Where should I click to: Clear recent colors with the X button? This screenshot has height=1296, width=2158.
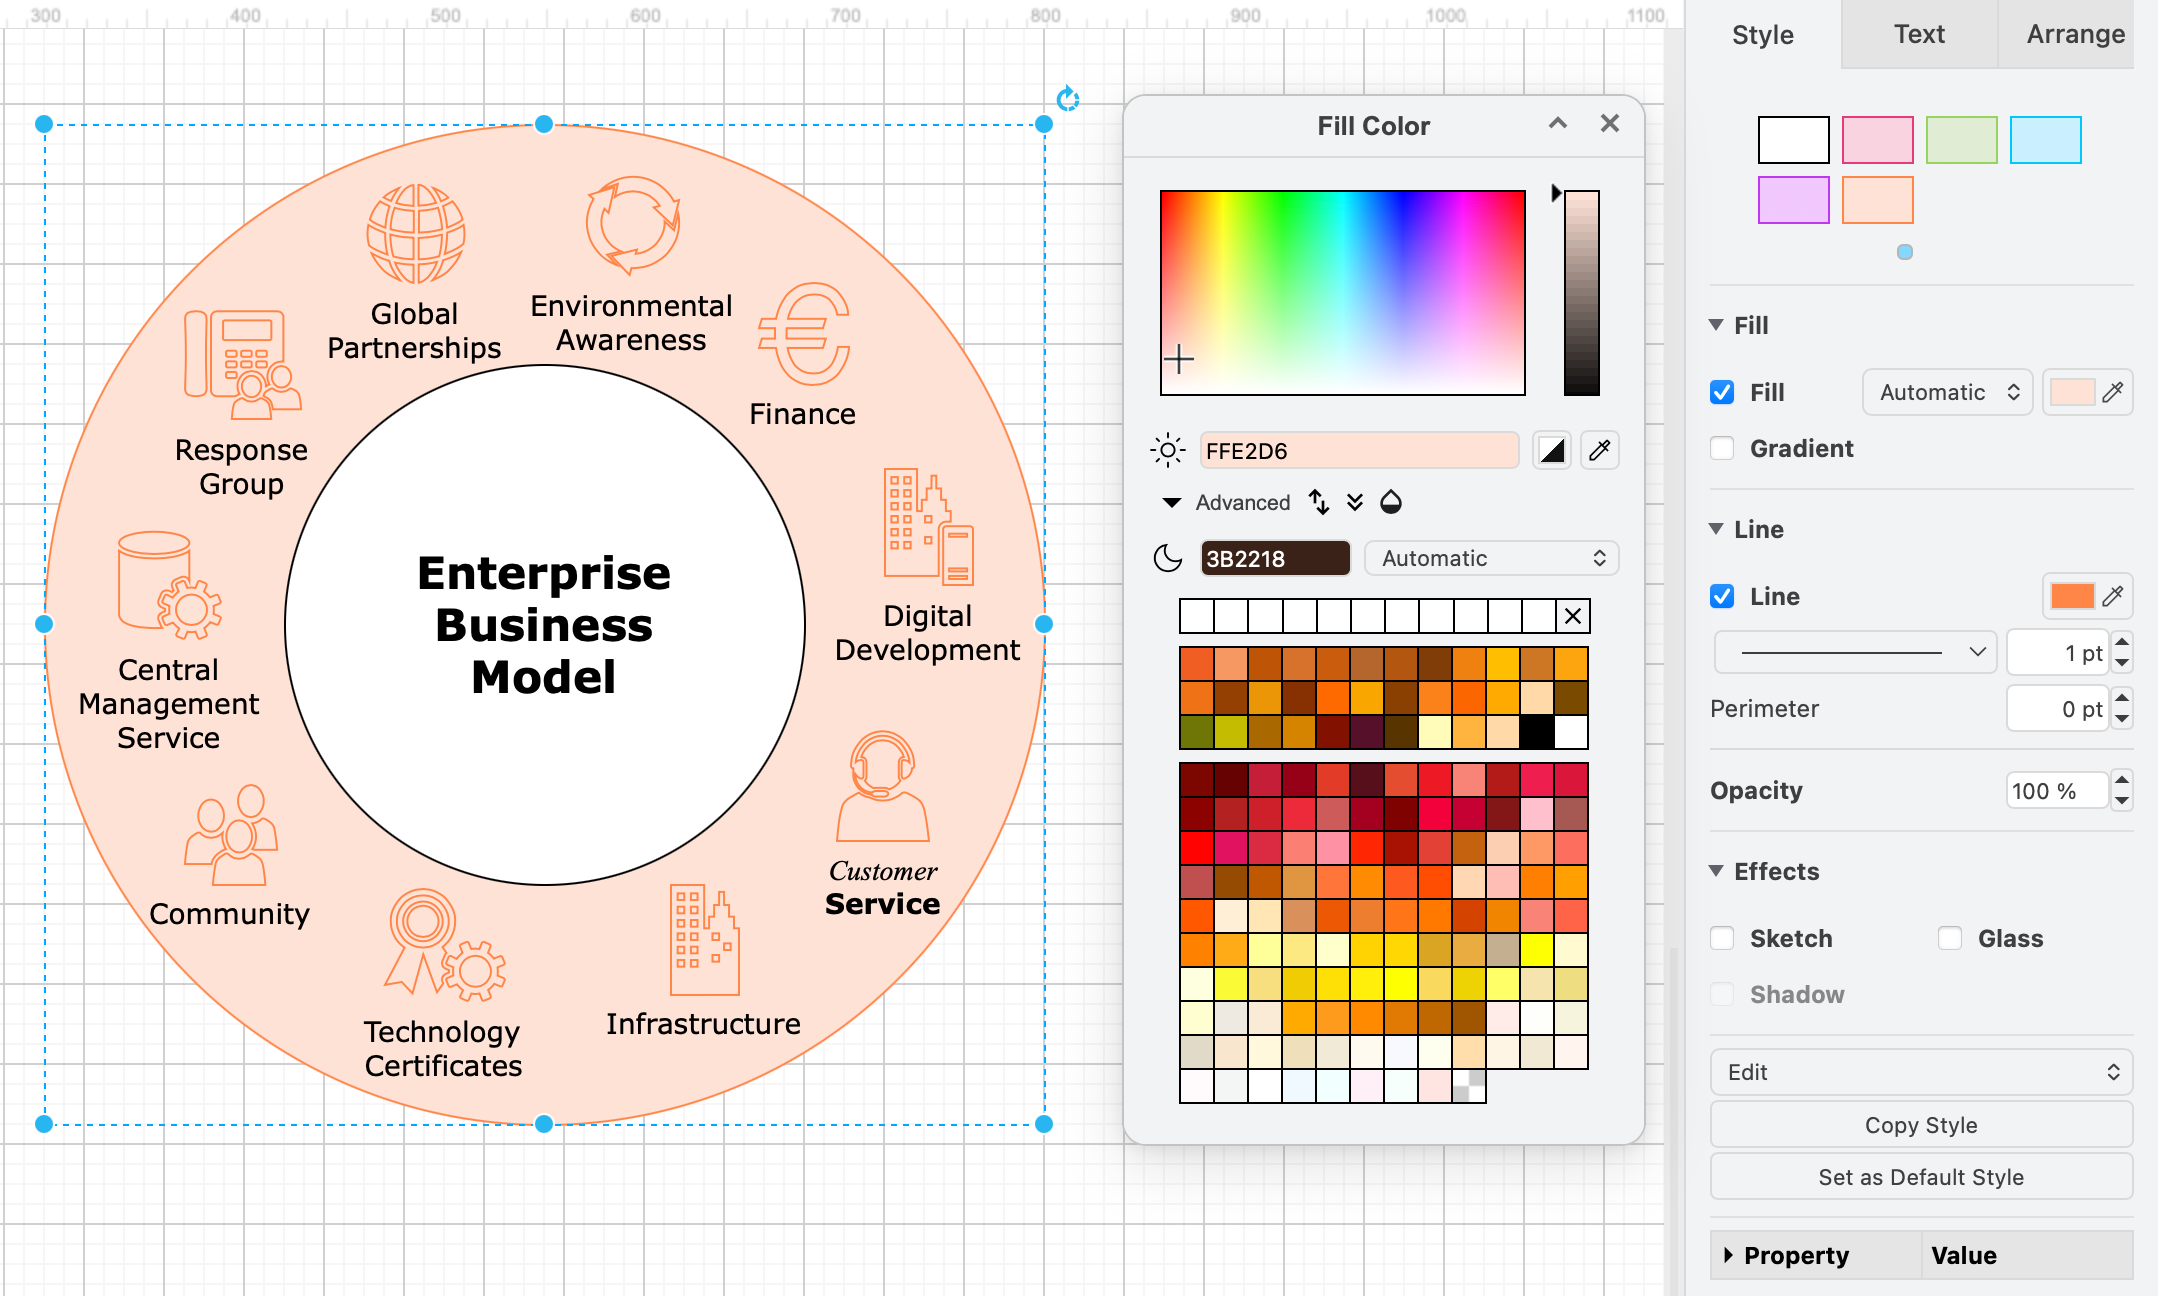[1573, 616]
